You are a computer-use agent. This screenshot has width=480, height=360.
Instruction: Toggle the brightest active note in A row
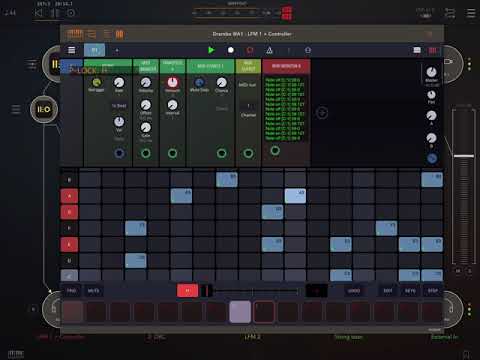pyautogui.click(x=295, y=196)
